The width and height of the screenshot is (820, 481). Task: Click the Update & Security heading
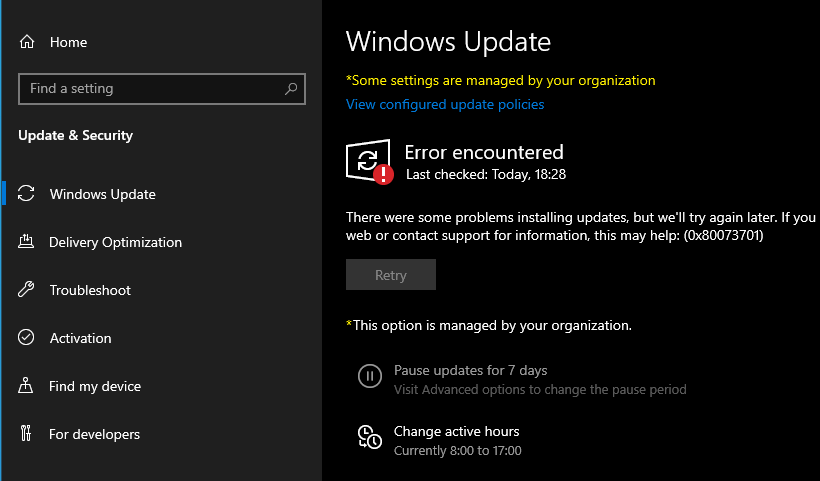[75, 135]
